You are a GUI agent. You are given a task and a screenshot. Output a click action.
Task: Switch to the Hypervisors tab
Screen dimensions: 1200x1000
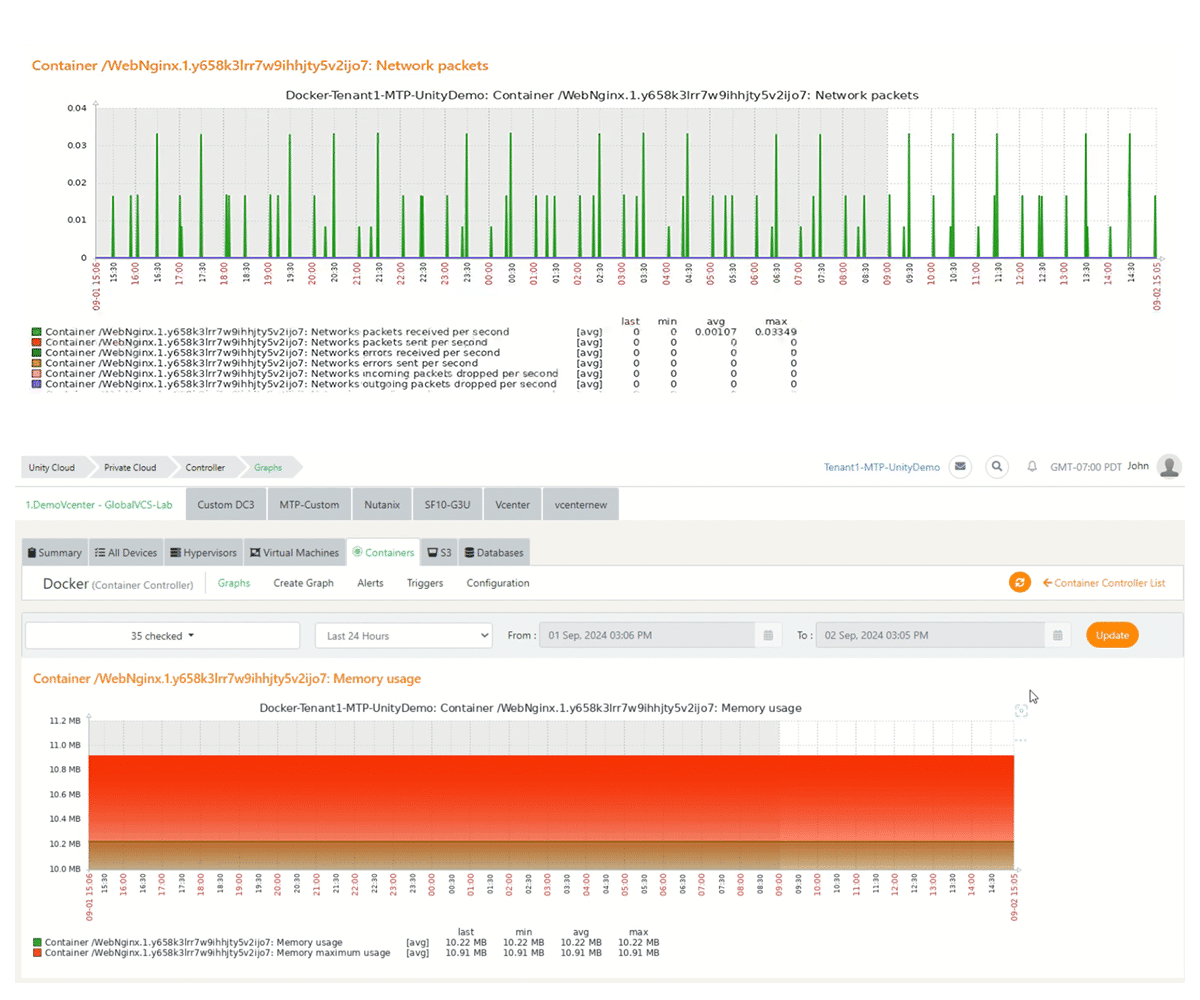[203, 552]
